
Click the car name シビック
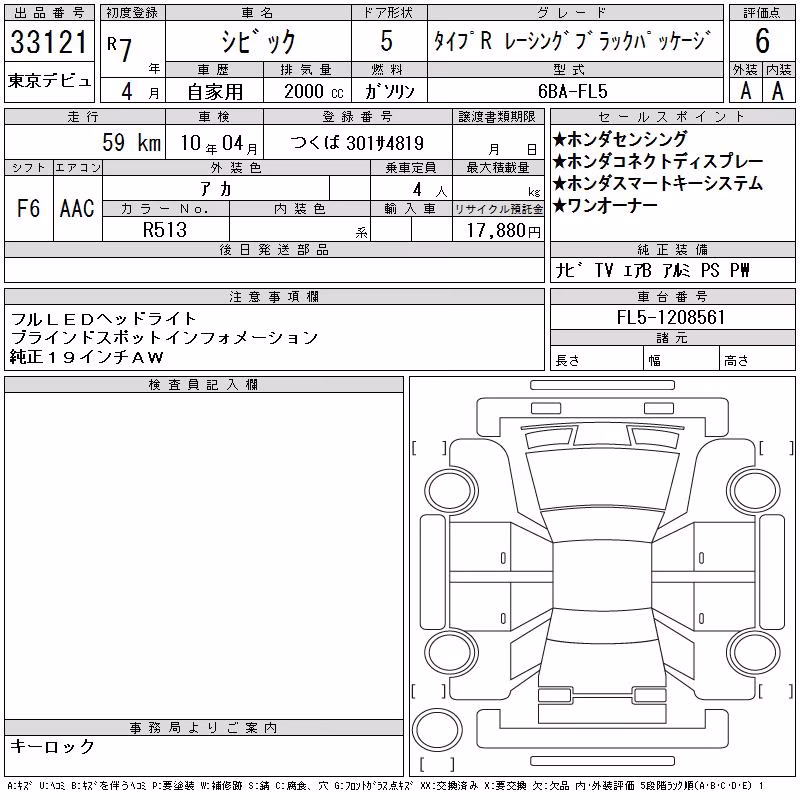click(x=258, y=41)
